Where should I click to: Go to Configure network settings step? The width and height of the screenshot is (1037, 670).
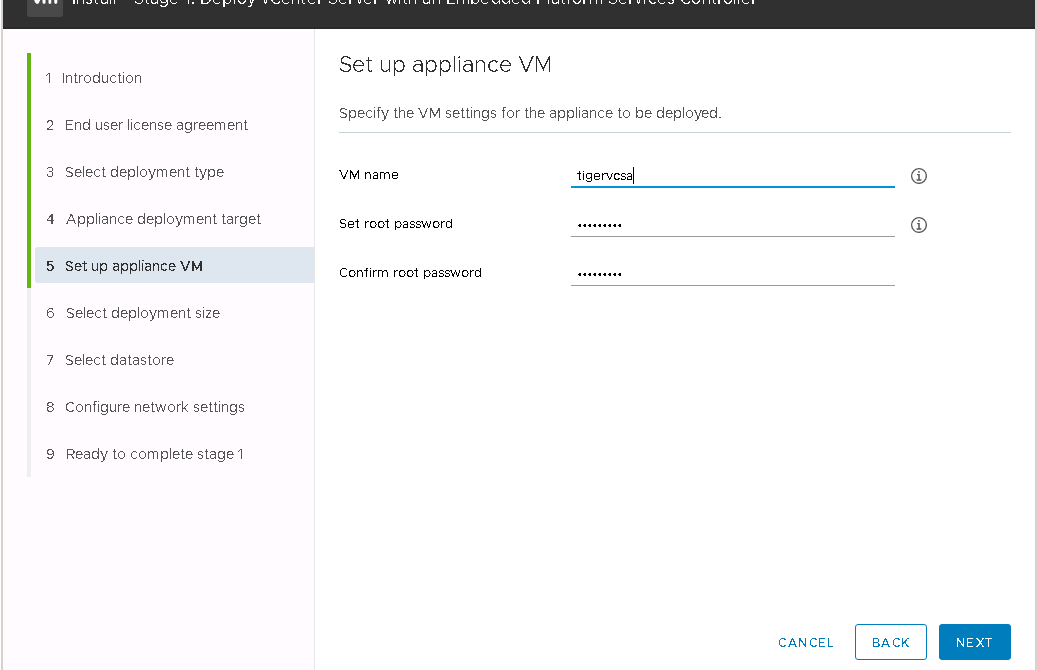[x=154, y=407]
